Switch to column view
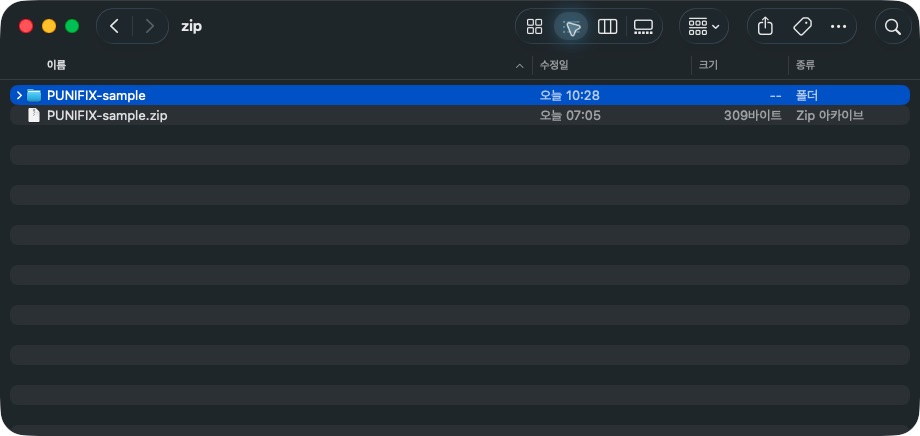The width and height of the screenshot is (920, 436). point(607,26)
